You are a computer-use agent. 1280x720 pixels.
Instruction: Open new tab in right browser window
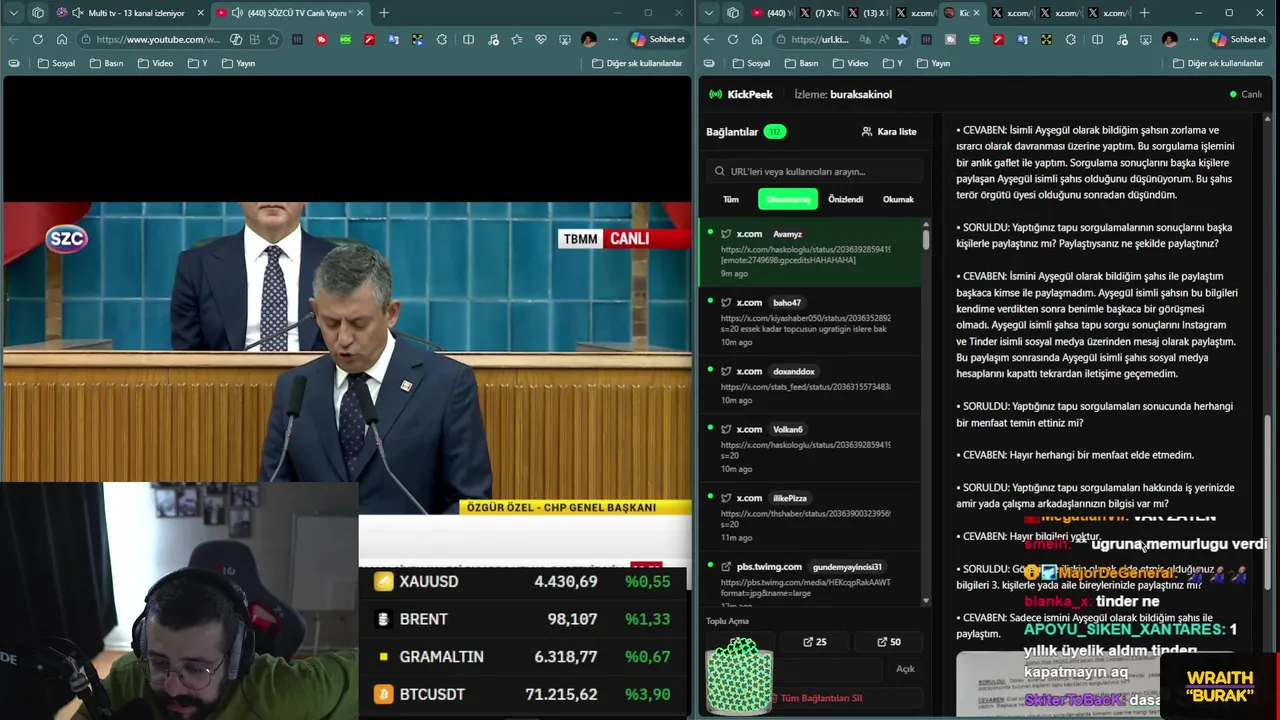(x=1144, y=13)
